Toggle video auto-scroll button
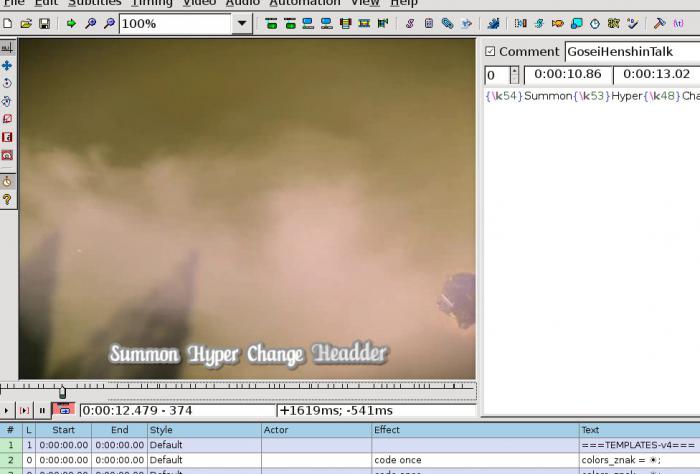Screen dimensions: 700x474 [64, 410]
